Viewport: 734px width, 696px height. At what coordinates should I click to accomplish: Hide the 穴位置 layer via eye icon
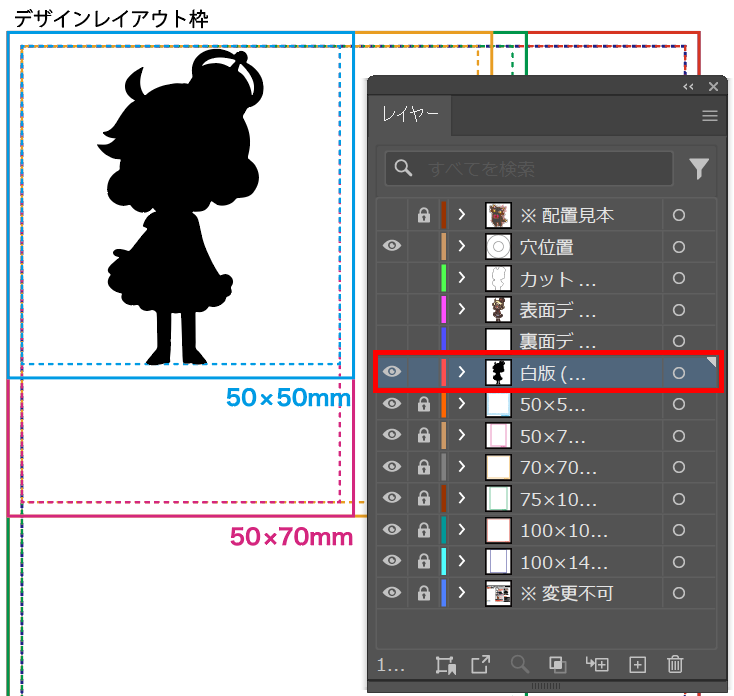point(392,246)
